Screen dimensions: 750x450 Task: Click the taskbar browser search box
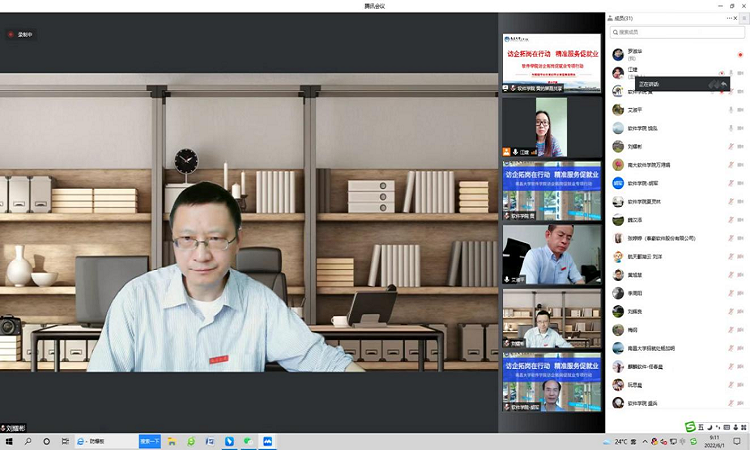pyautogui.click(x=107, y=441)
